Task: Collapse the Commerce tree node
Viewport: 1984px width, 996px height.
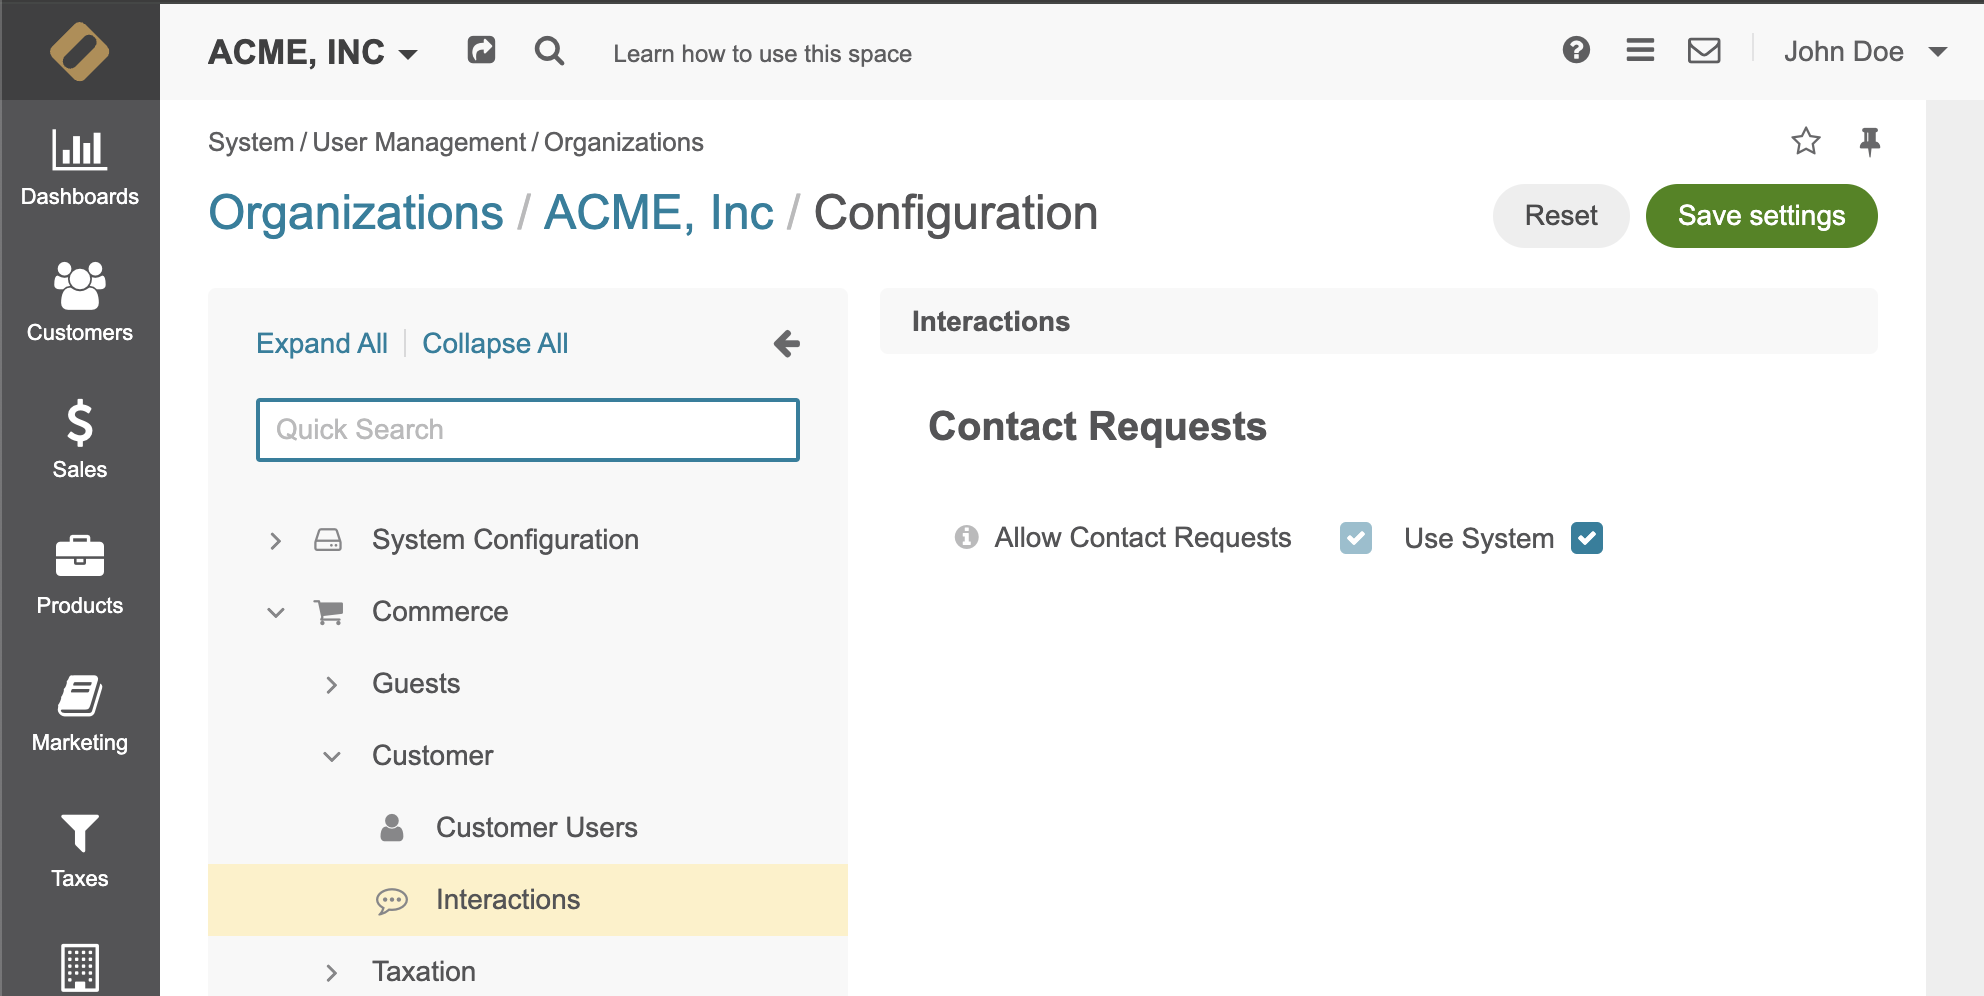Action: tap(276, 612)
